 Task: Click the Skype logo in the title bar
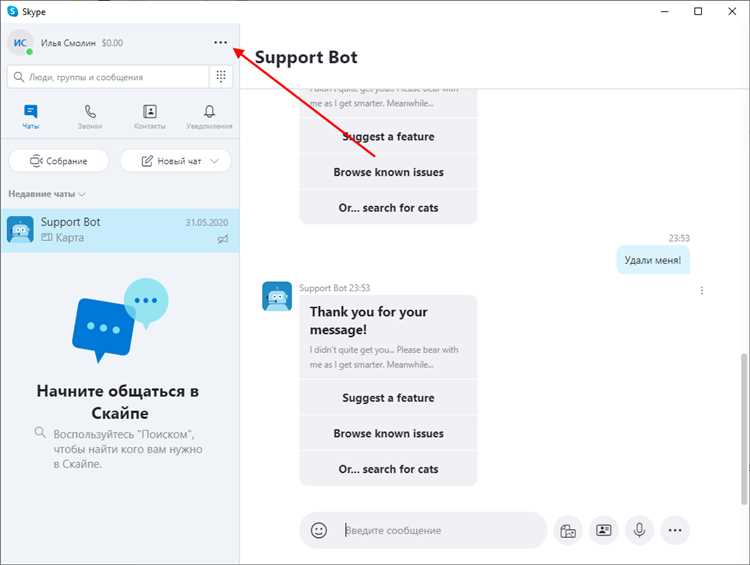[x=13, y=11]
